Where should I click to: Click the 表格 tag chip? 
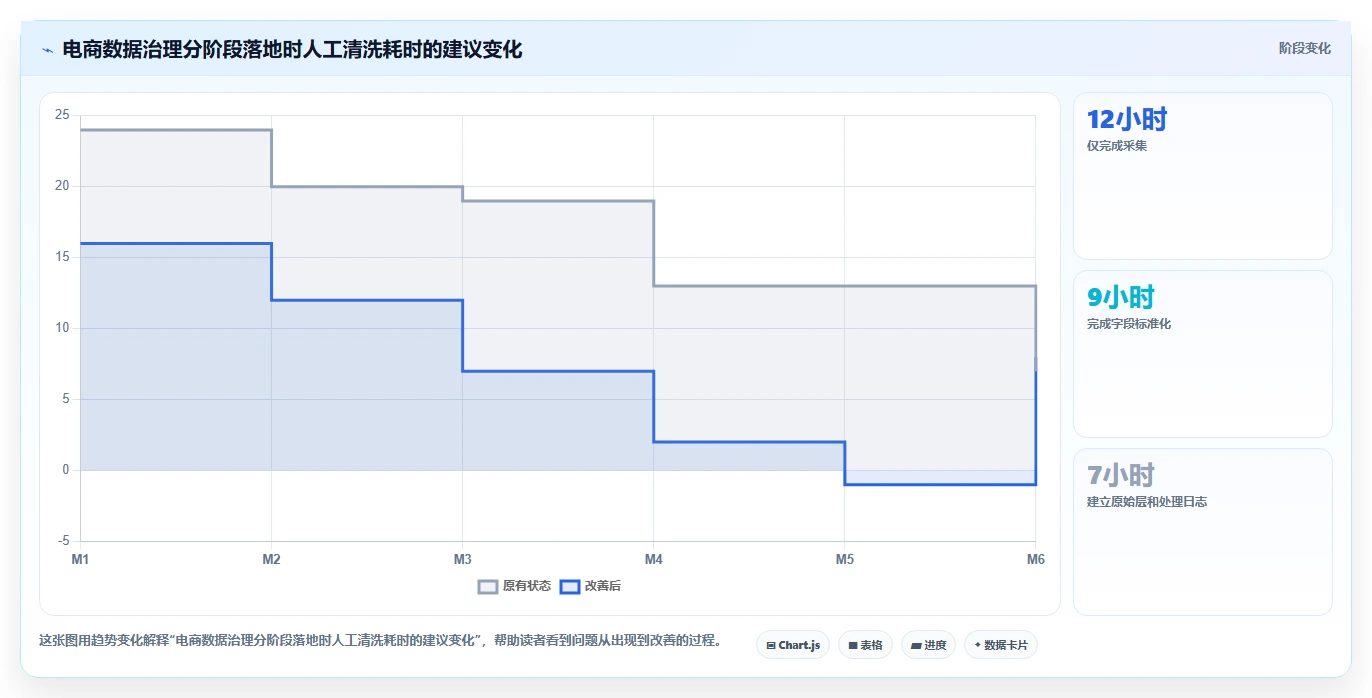point(865,645)
